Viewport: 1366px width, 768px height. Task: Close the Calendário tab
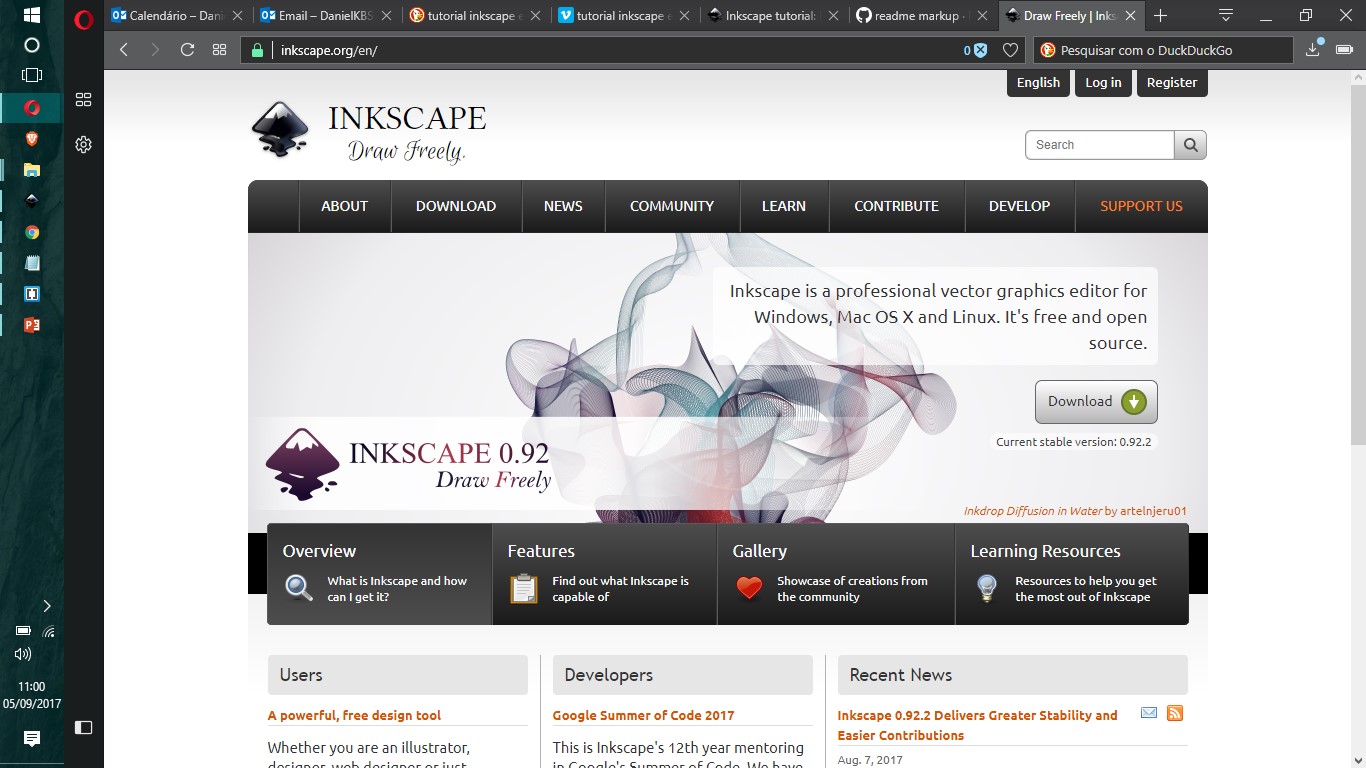click(236, 16)
